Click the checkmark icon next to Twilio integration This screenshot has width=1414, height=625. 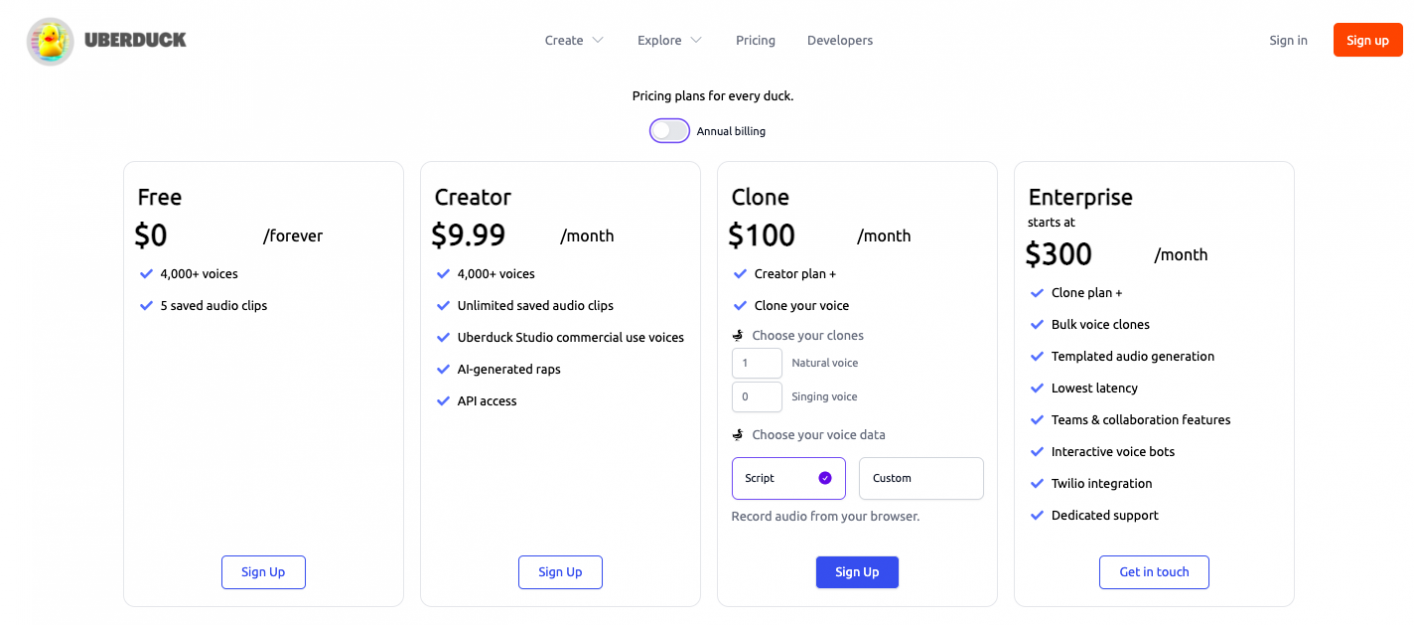click(x=1037, y=484)
